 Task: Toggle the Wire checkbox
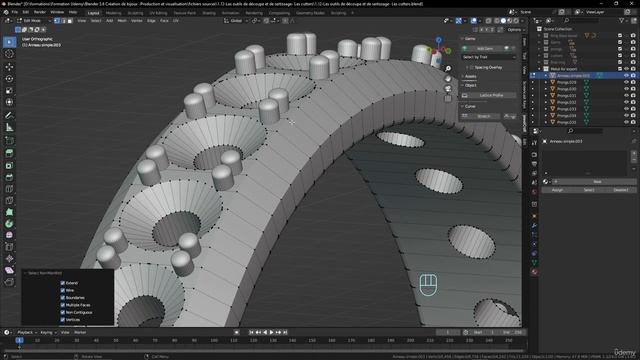tap(62, 290)
